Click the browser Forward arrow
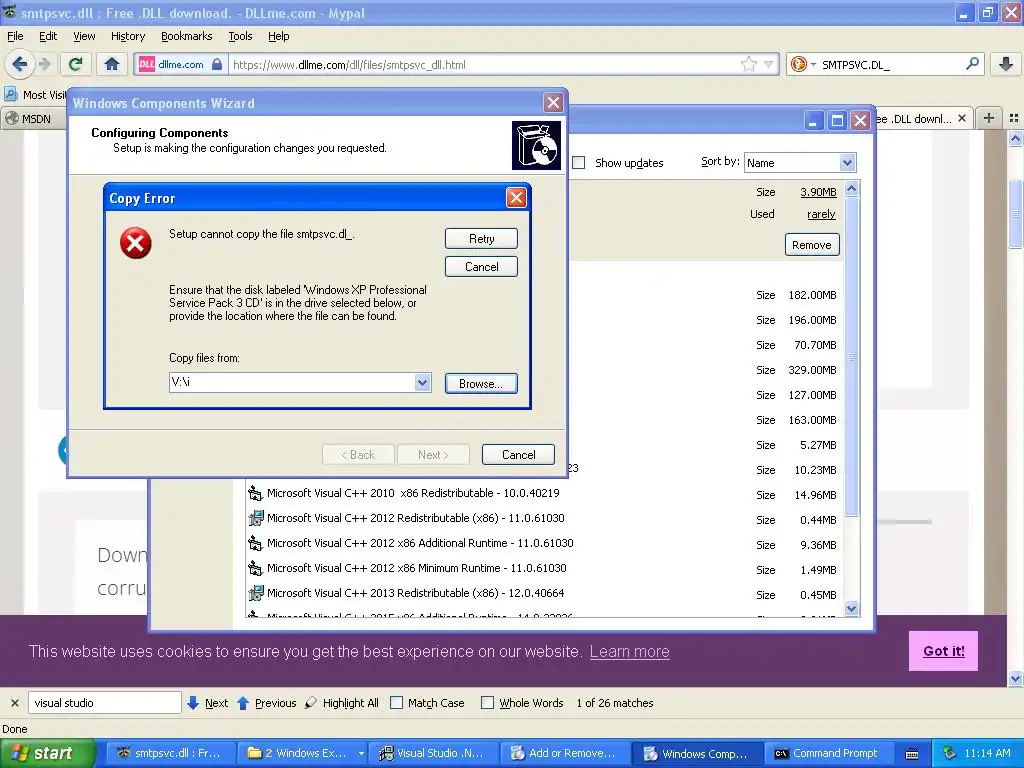 pos(44,64)
